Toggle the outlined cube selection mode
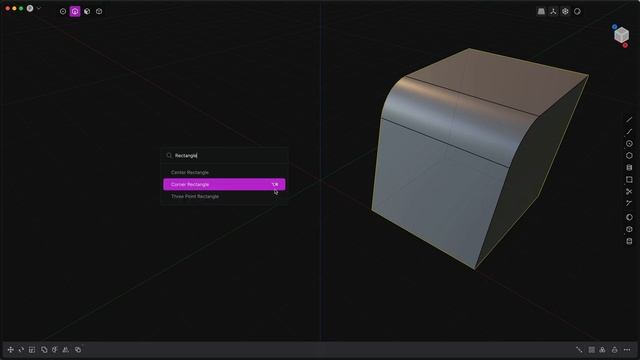 [x=99, y=11]
